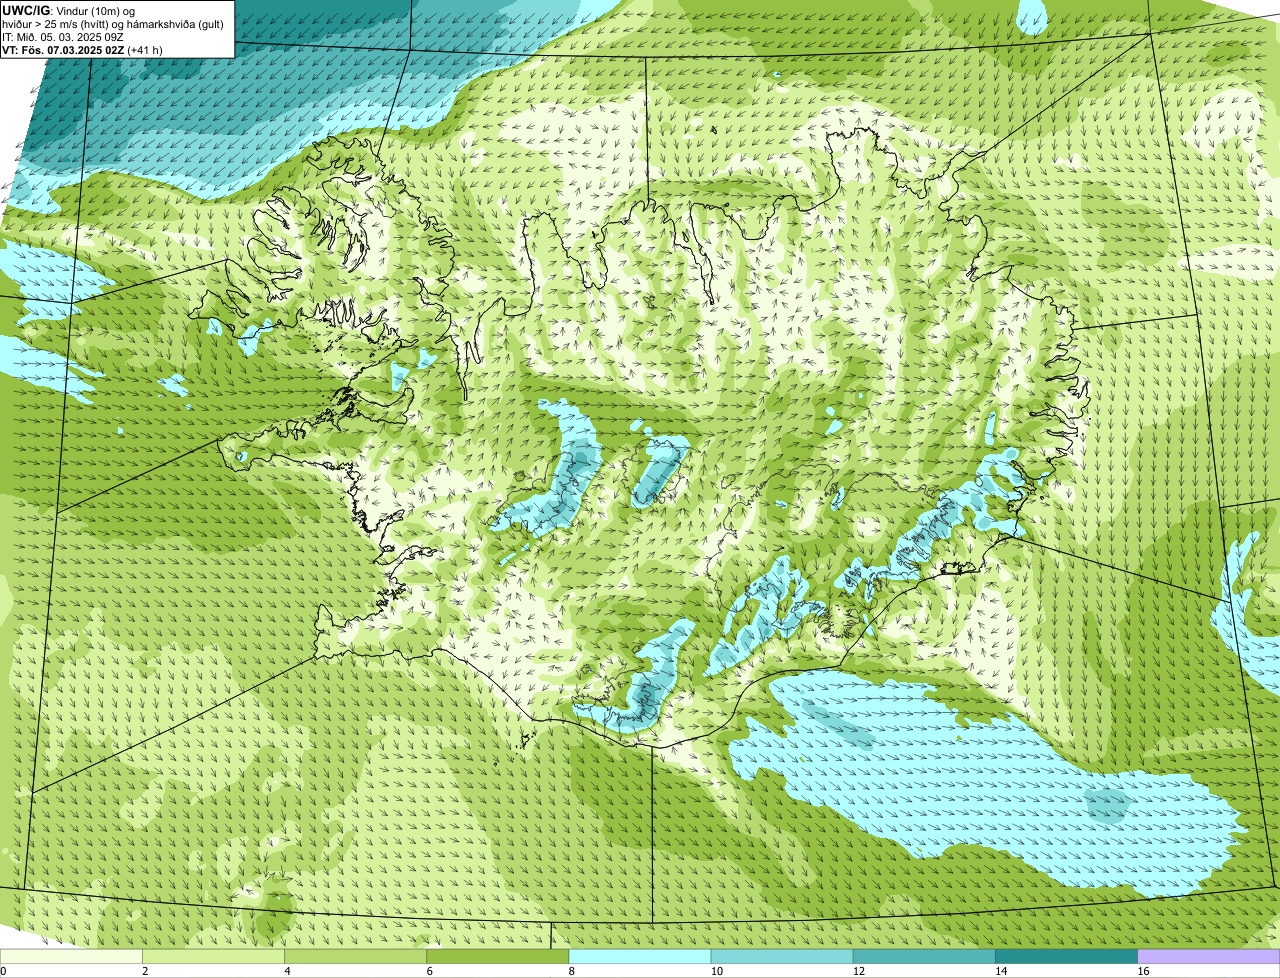Click the legend swatch between 6 and 8
Viewport: 1280px width, 978px height.
pos(498,957)
